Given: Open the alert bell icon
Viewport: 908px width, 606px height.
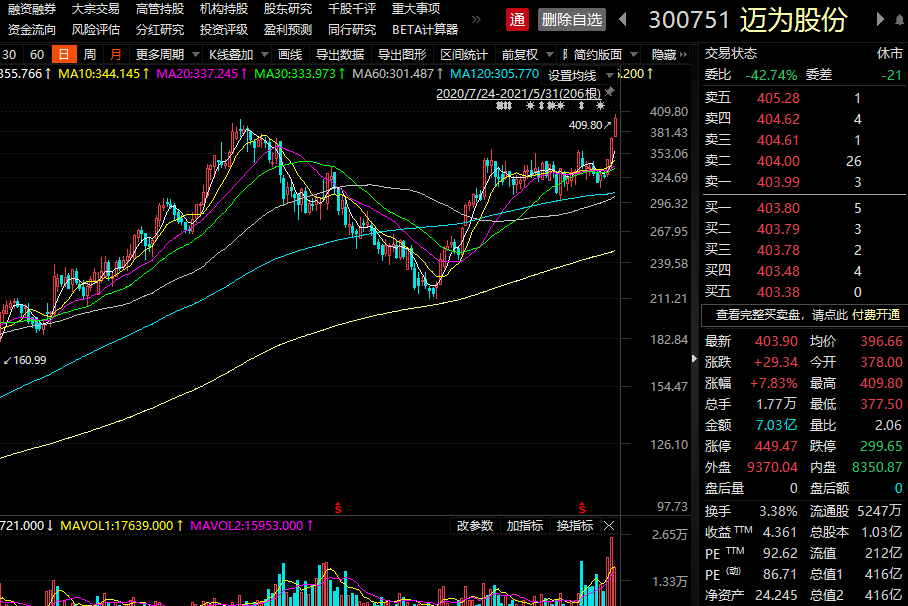Looking at the screenshot, I should pos(900,20).
